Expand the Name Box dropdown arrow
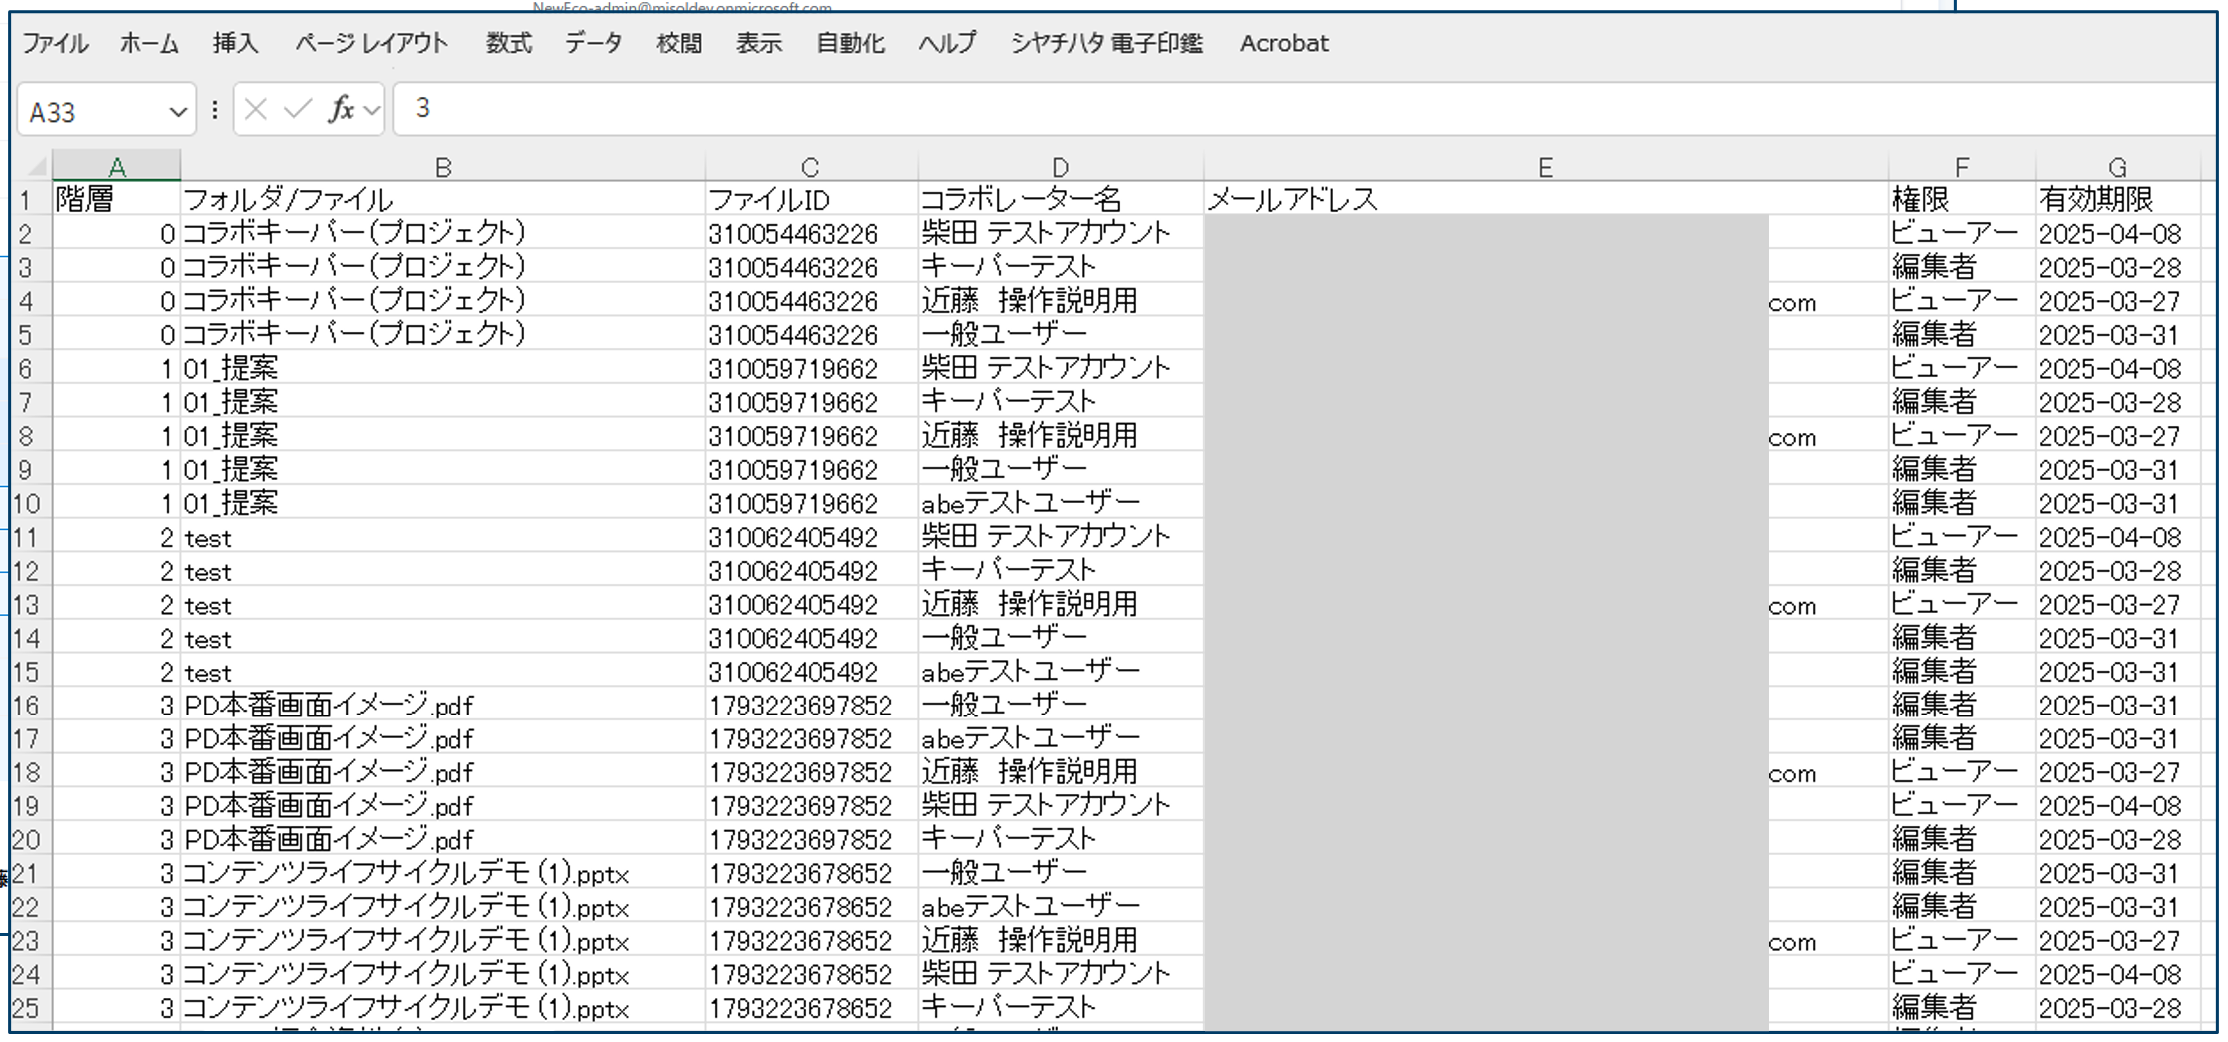This screenshot has height=1042, width=2228. coord(178,112)
